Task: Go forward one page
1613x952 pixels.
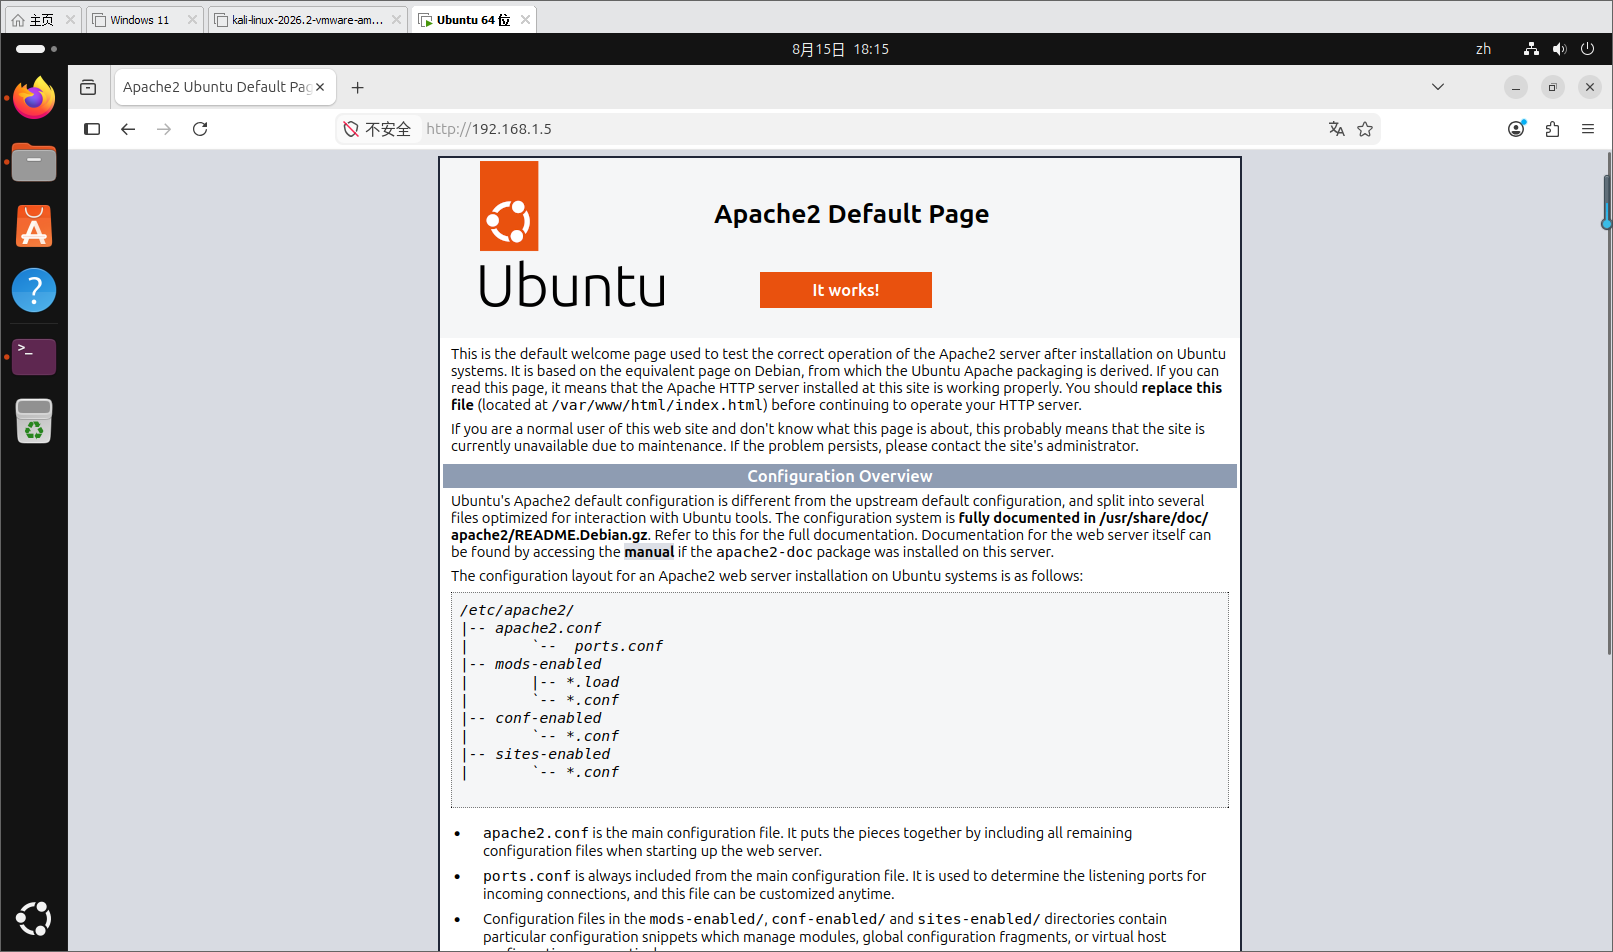Action: (164, 129)
